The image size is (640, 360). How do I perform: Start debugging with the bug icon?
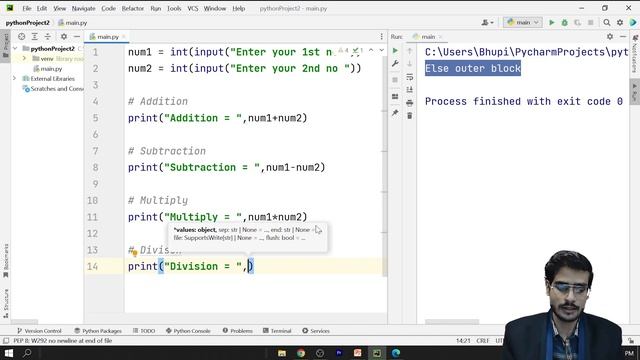click(564, 22)
